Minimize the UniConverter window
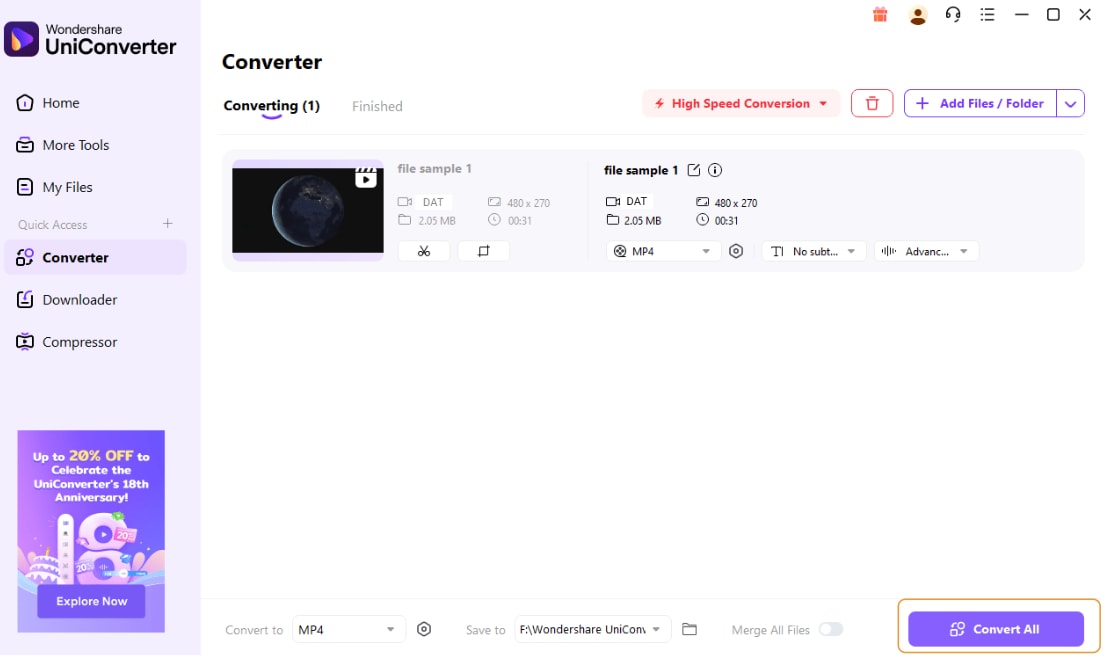This screenshot has width=1110, height=657. tap(1022, 15)
